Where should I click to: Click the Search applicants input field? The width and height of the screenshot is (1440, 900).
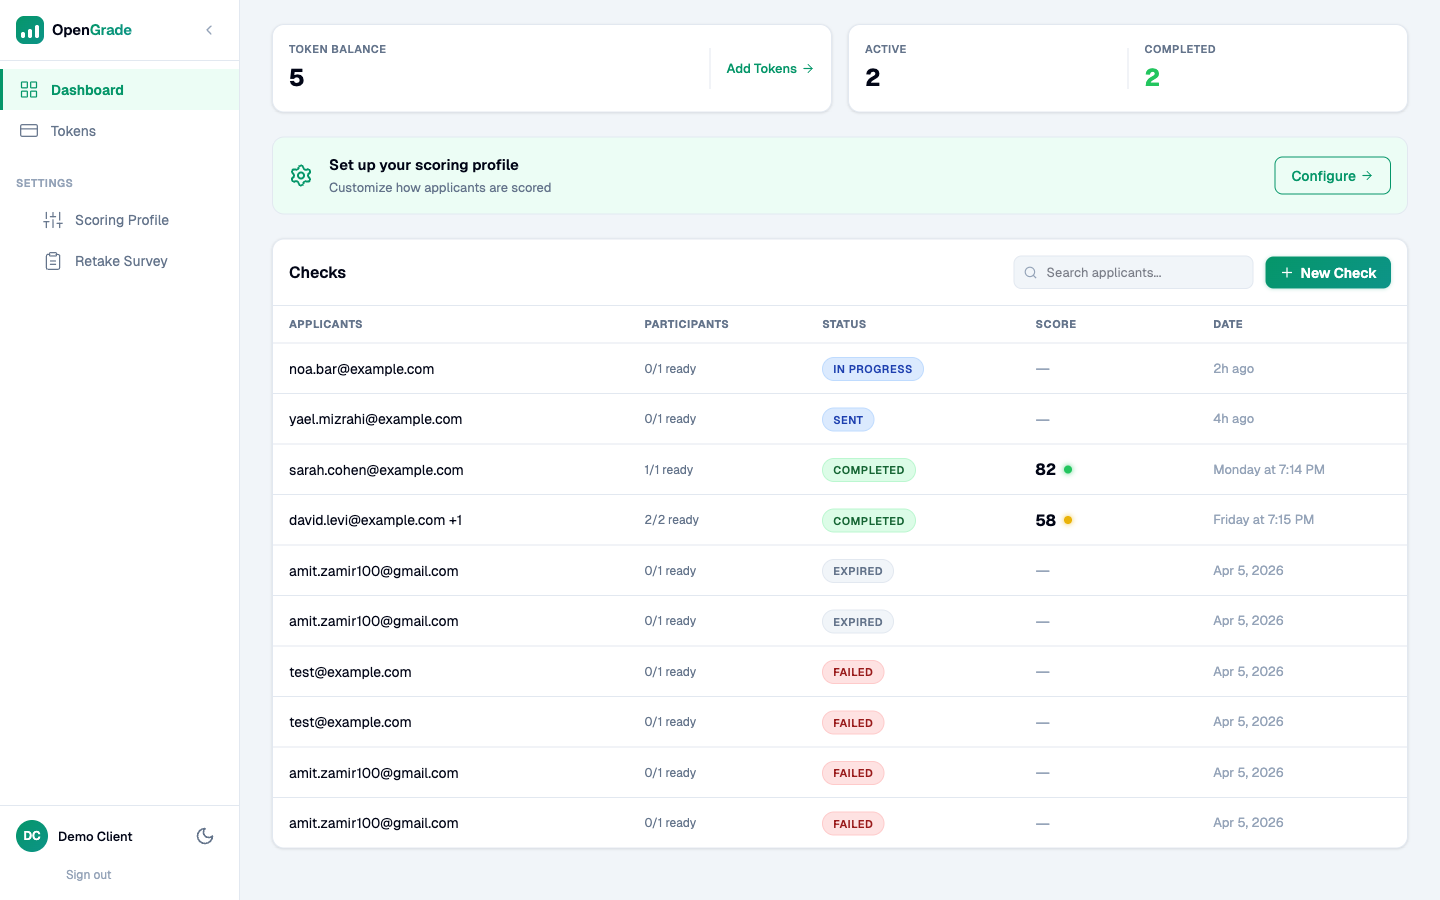[x=1133, y=272]
